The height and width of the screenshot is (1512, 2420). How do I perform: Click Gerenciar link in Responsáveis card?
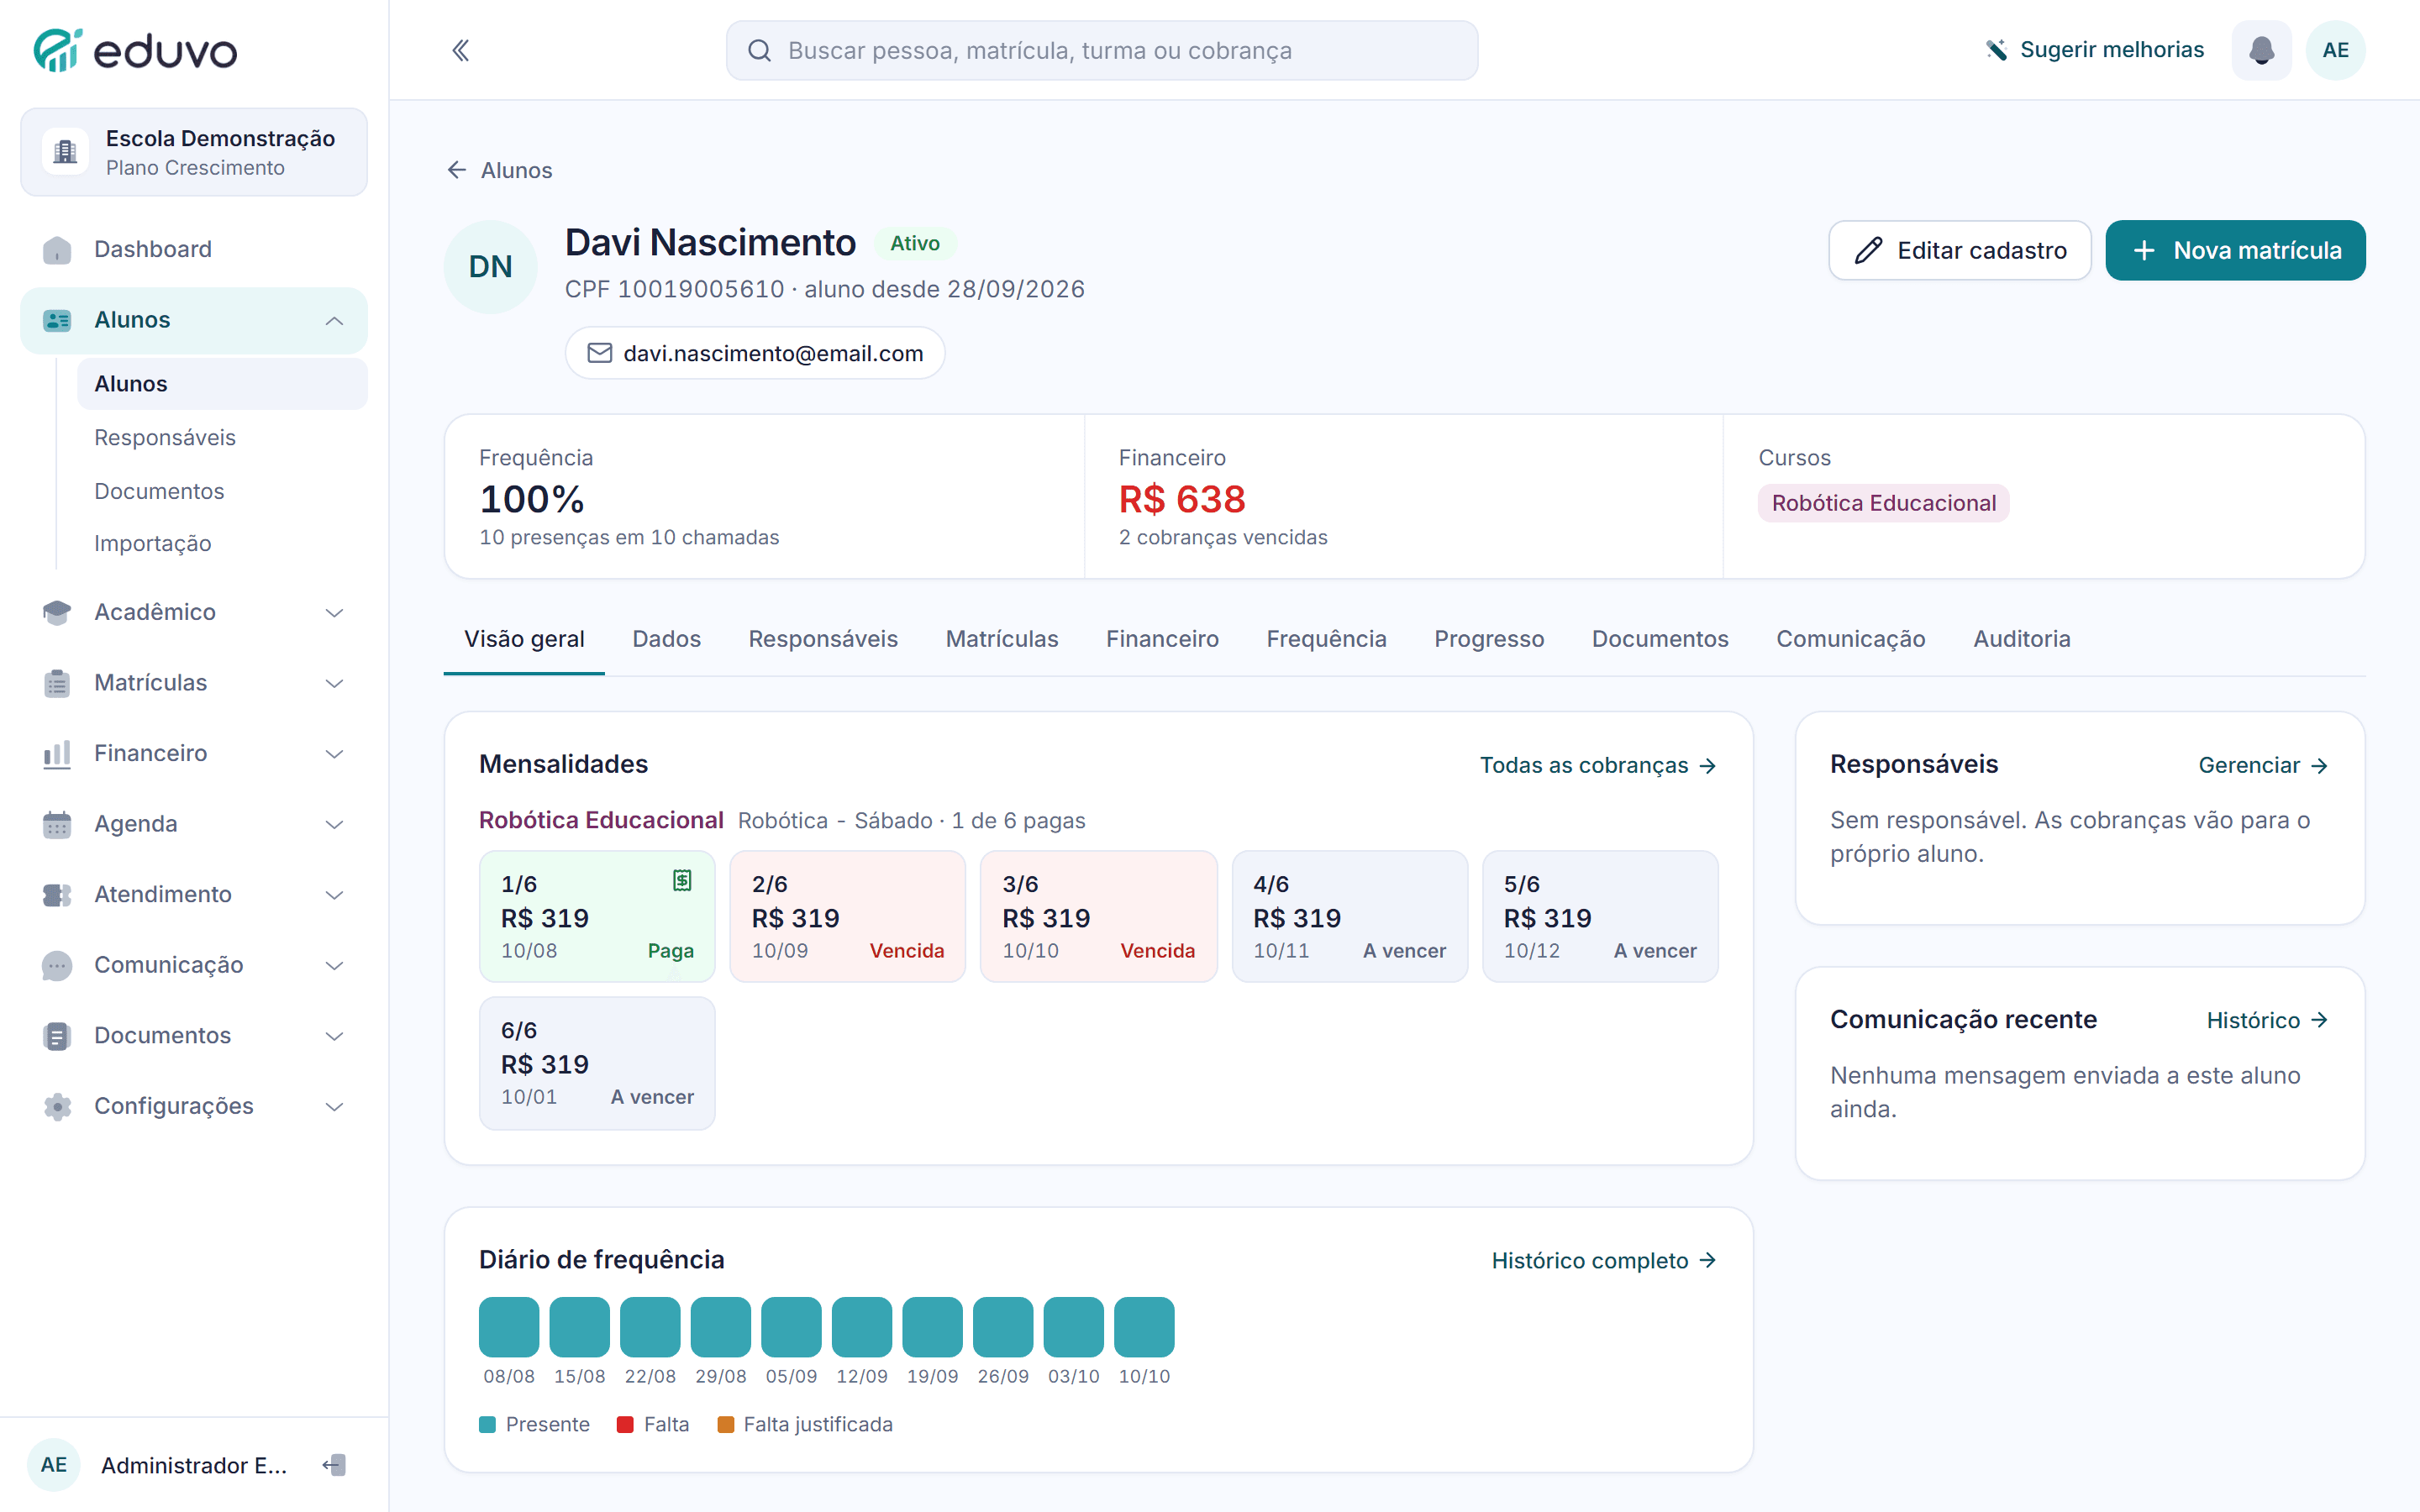(x=2263, y=765)
